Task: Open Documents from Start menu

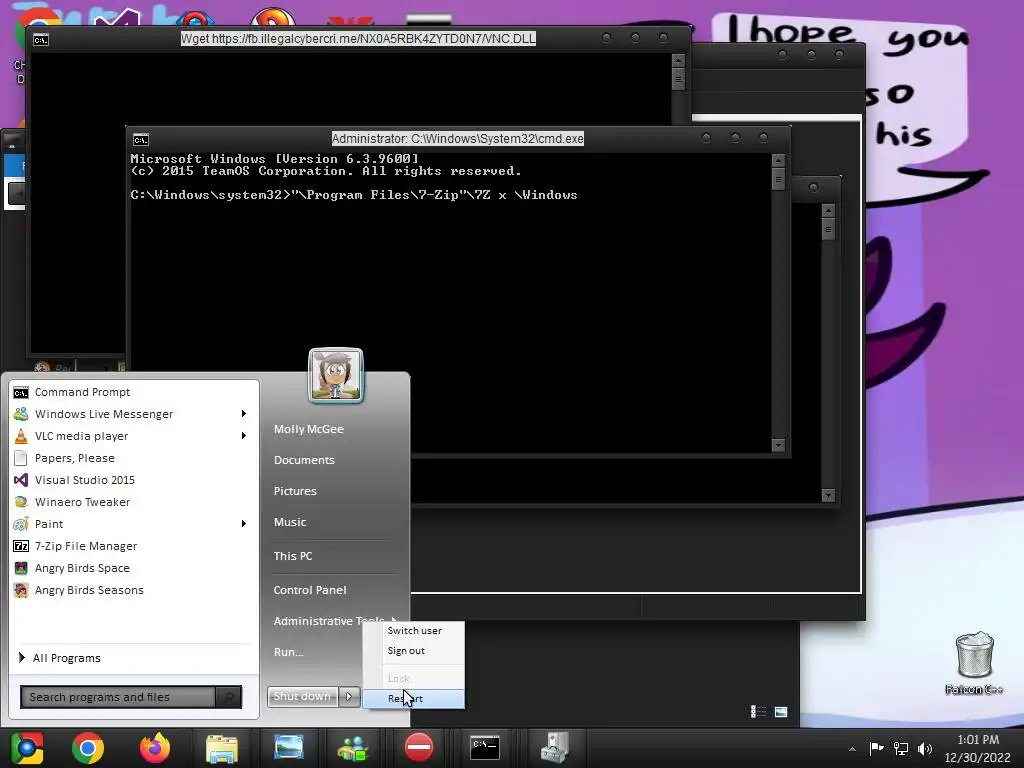Action: (x=304, y=460)
